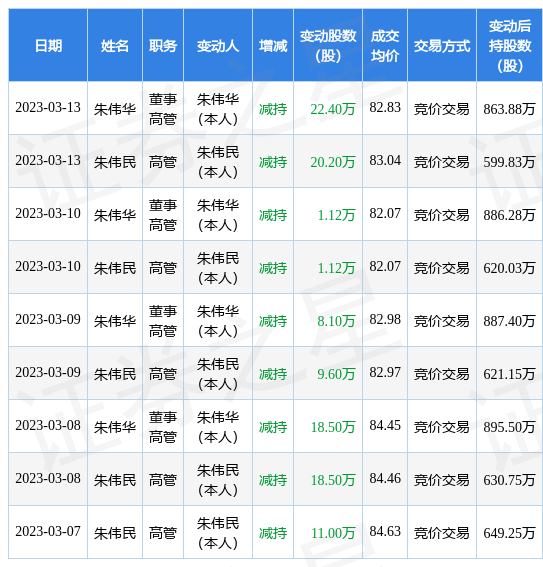Select the 887.40万 holdings cell
This screenshot has width=543, height=567.
click(509, 321)
